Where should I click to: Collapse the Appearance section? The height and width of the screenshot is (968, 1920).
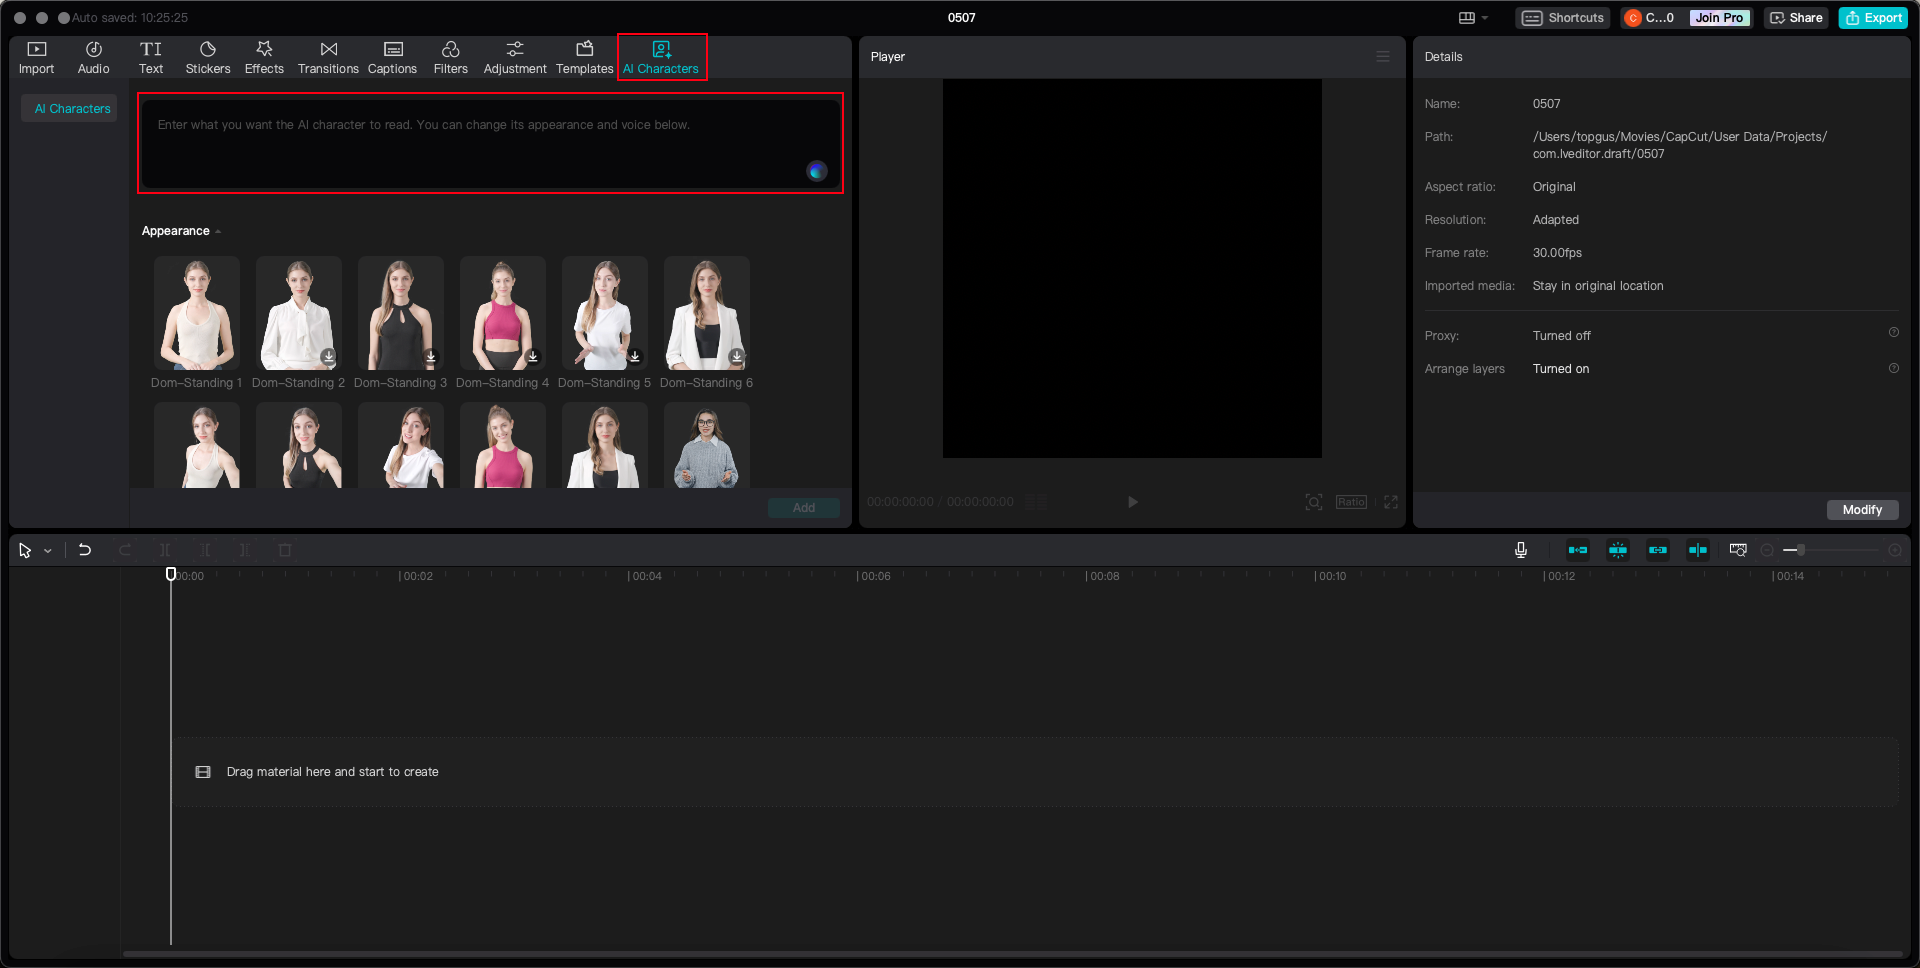pos(218,232)
